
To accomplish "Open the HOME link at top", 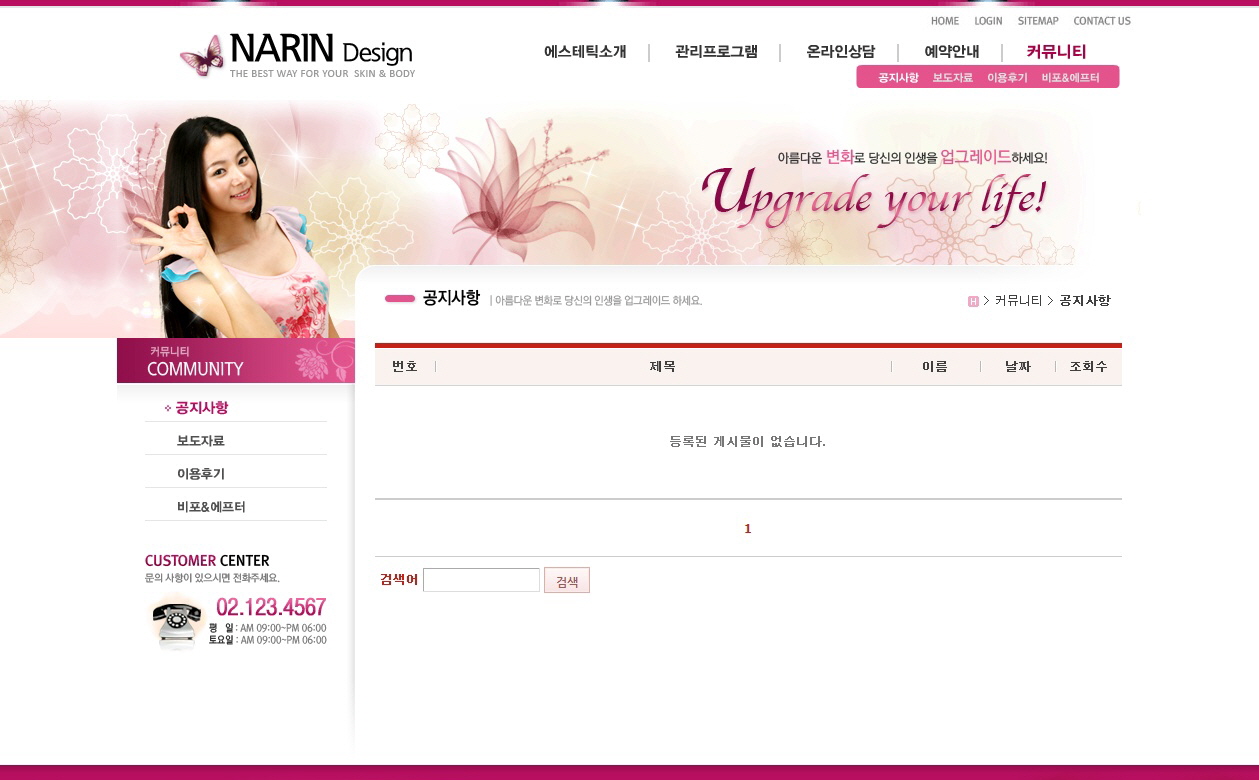I will [944, 21].
